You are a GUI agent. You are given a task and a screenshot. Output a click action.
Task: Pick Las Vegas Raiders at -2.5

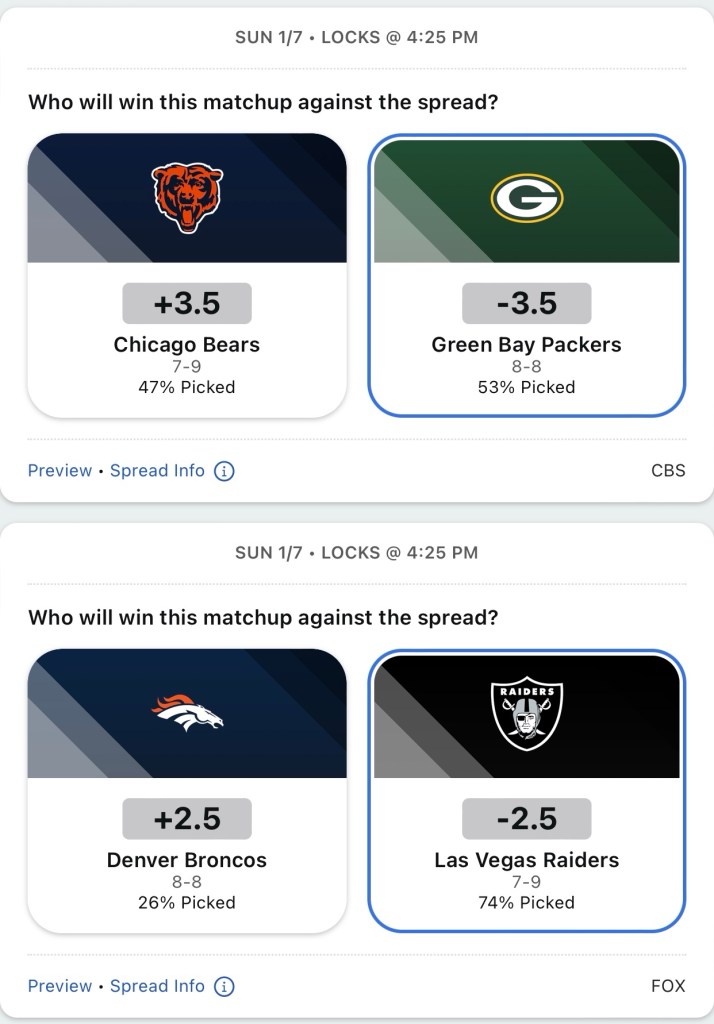527,819
